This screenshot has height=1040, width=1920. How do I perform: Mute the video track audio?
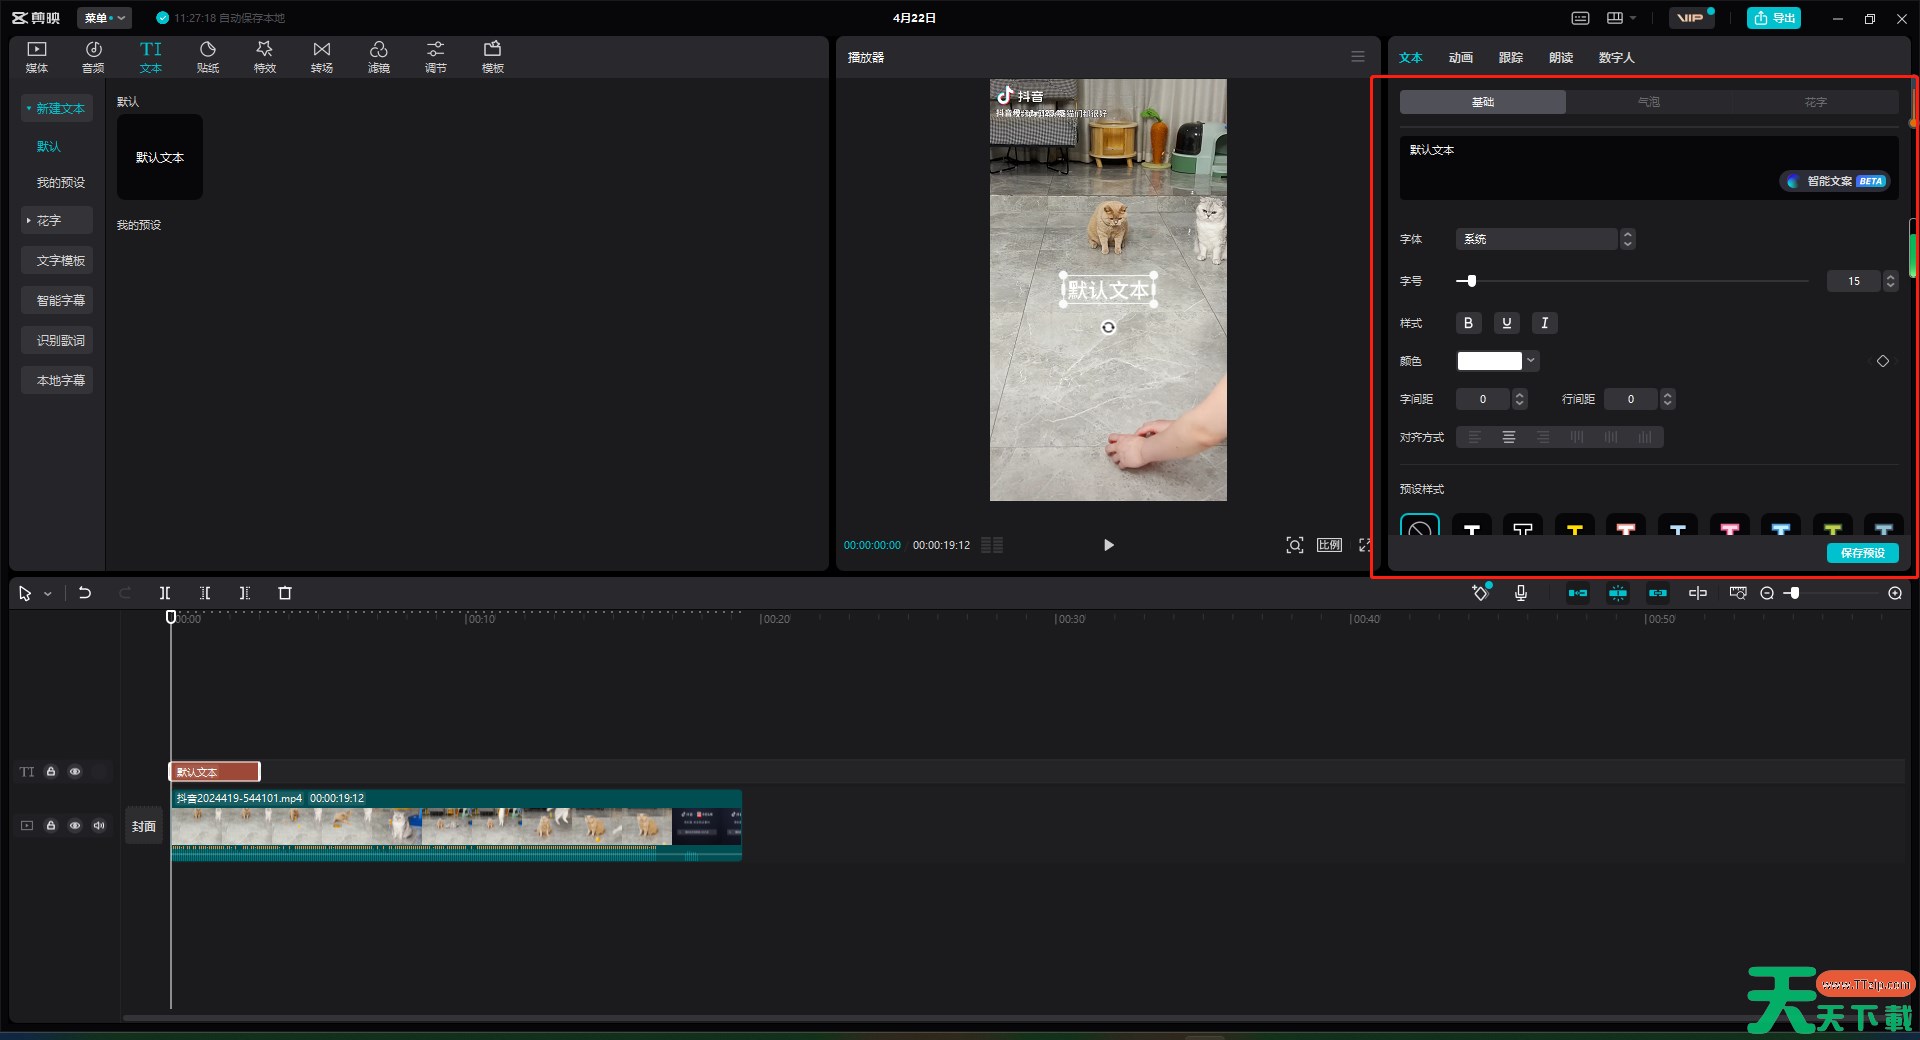click(x=99, y=826)
